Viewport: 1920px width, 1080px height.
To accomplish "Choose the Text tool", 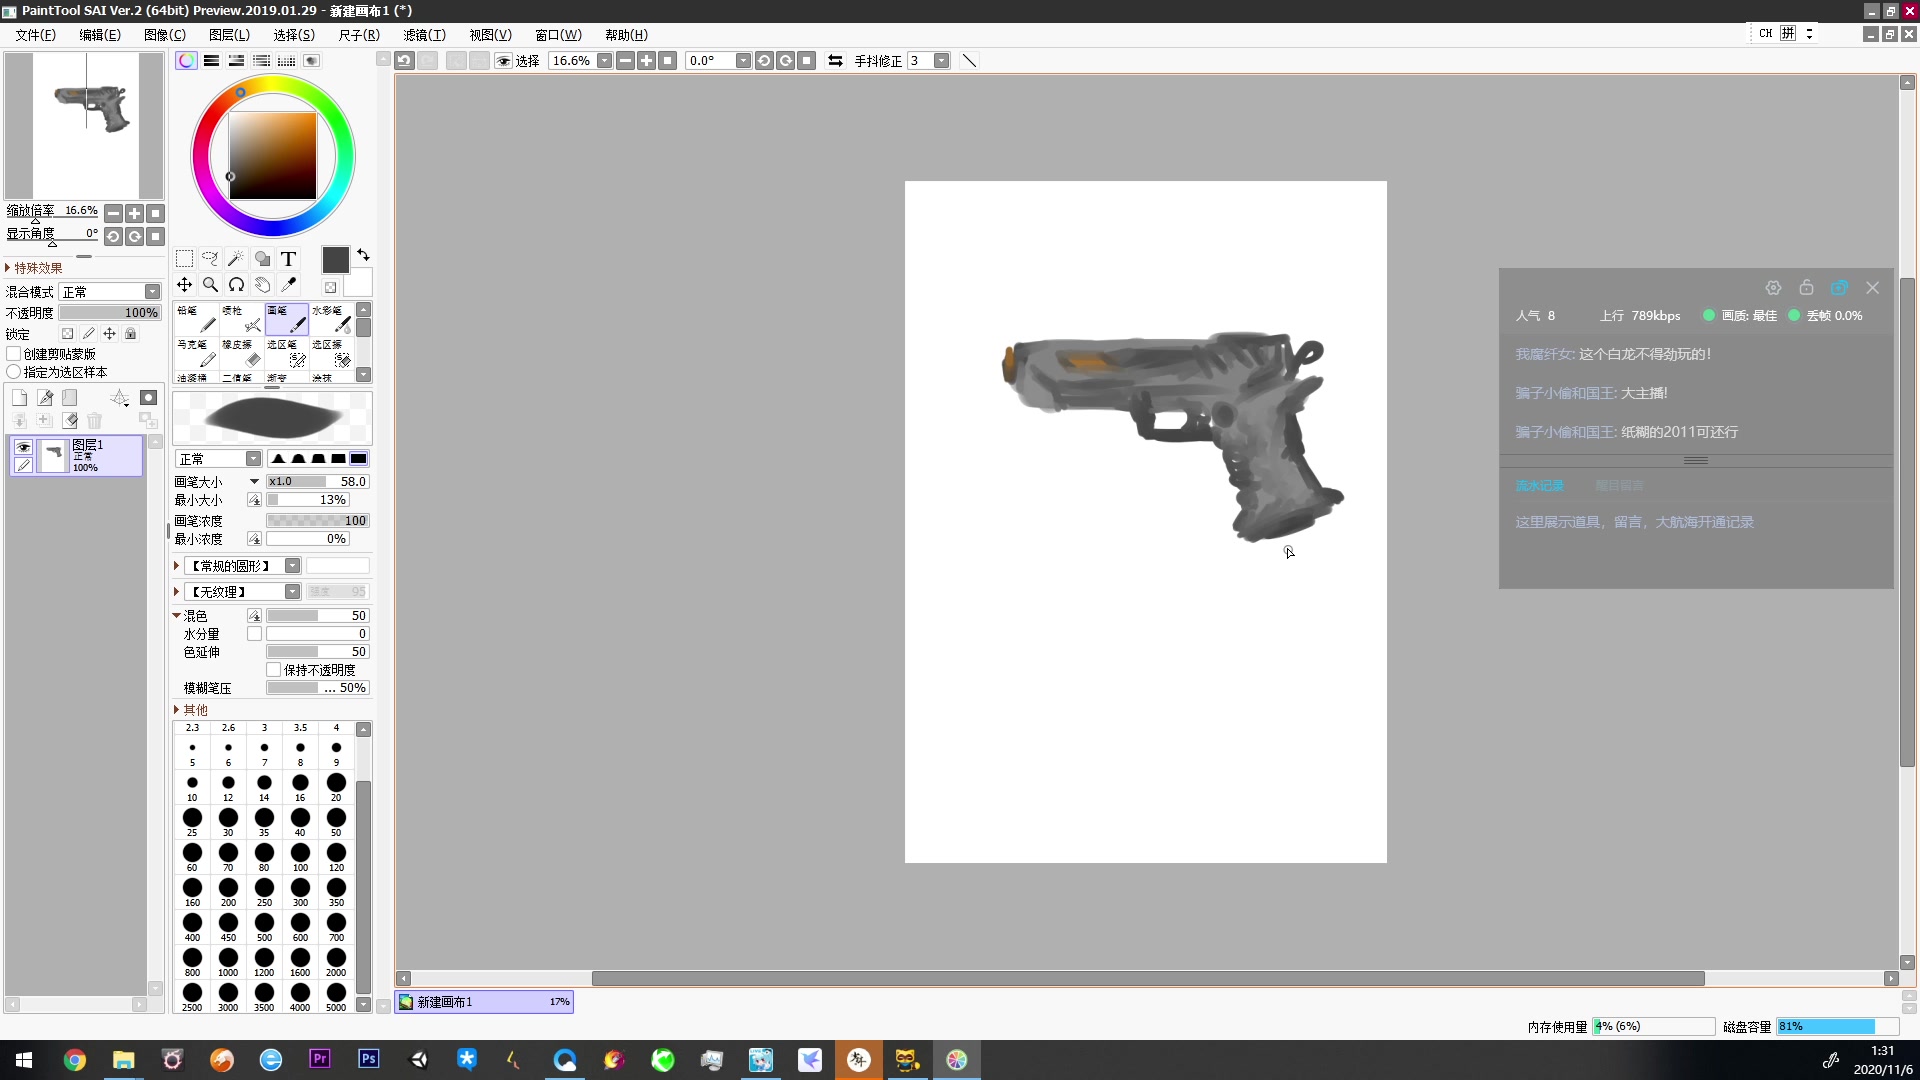I will pos(288,259).
